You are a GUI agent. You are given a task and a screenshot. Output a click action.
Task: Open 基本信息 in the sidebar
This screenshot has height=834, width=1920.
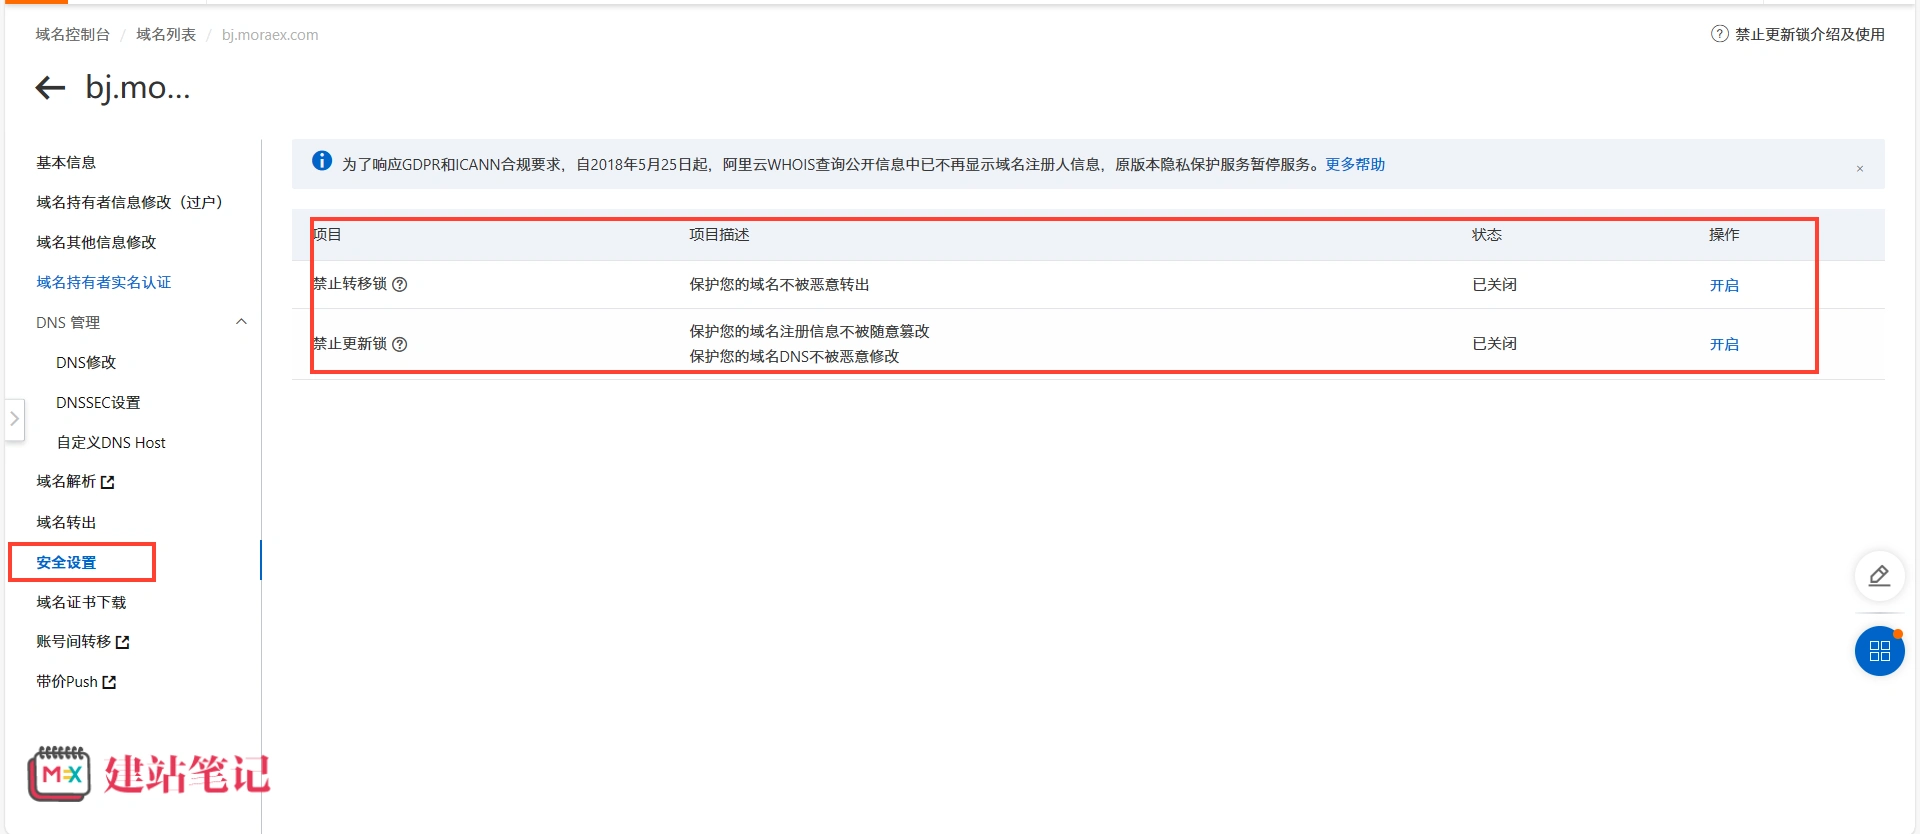tap(66, 162)
